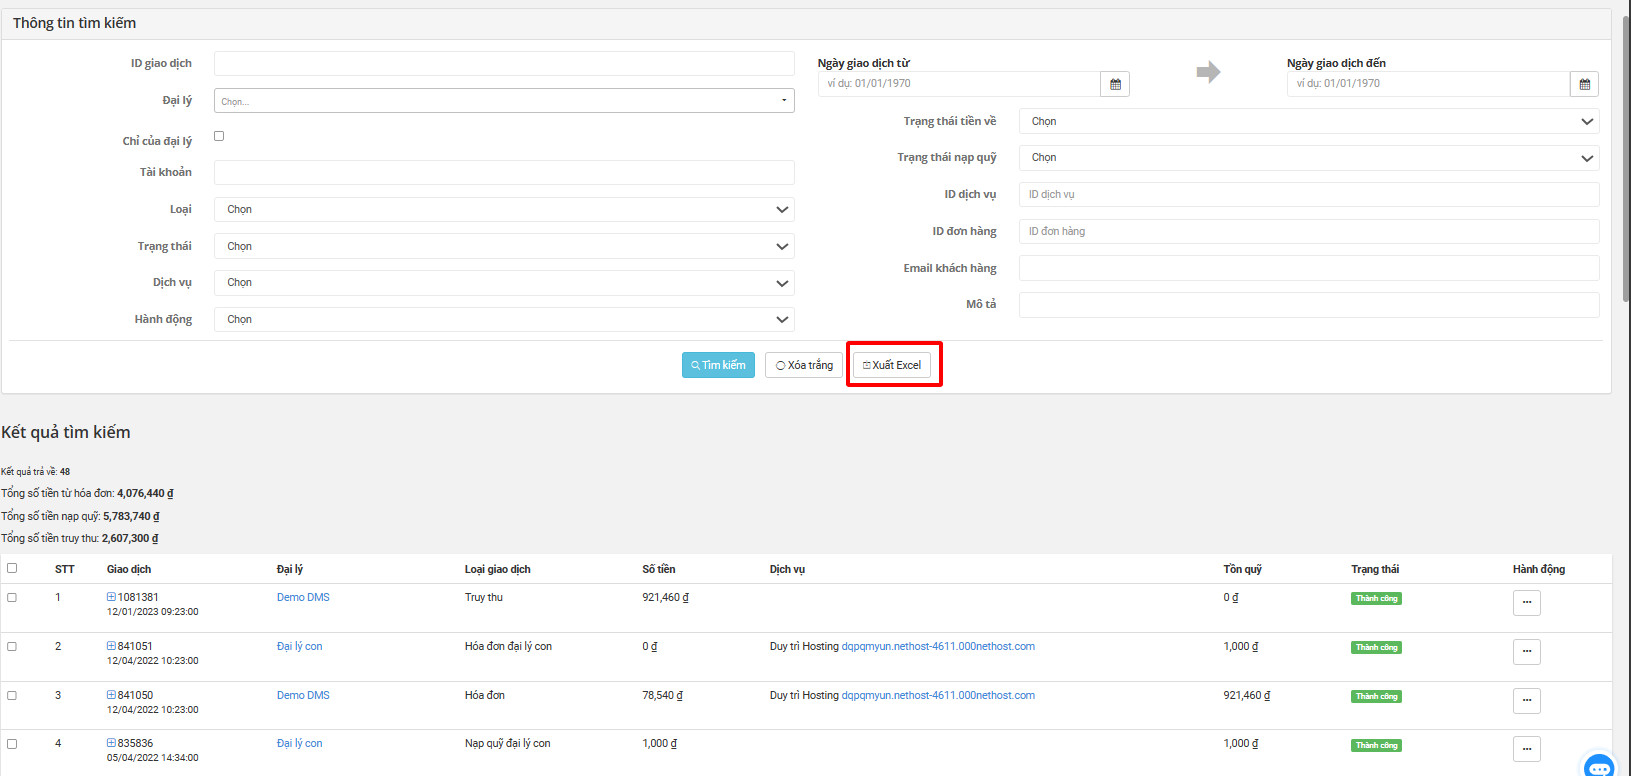Expand transaction 835836 details plus icon
This screenshot has height=776, width=1631.
pos(111,743)
